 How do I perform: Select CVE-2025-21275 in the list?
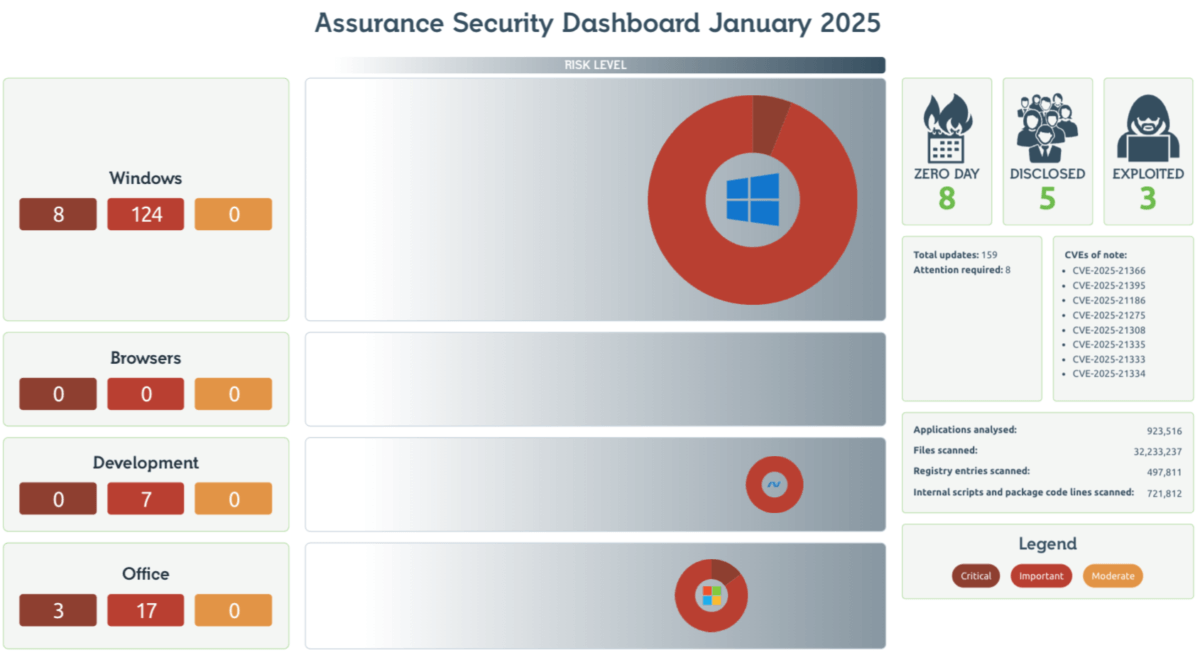pyautogui.click(x=1109, y=315)
